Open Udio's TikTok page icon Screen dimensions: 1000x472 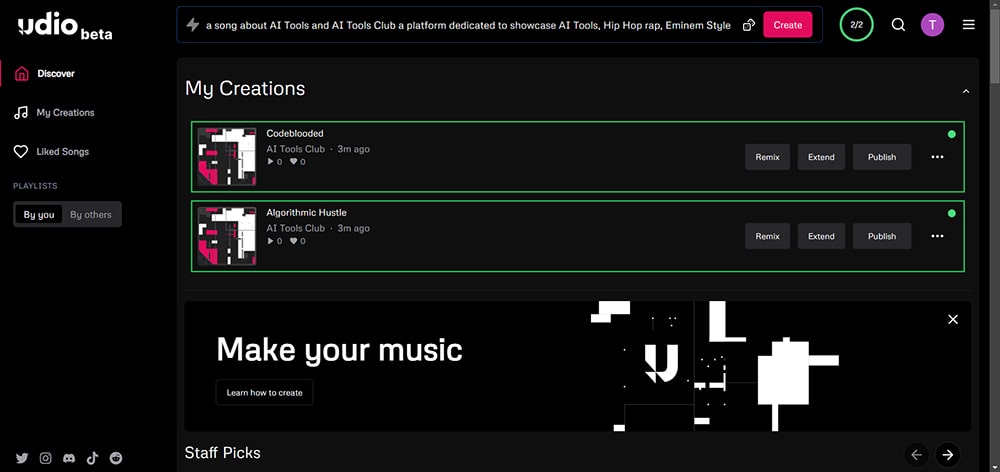(x=92, y=458)
